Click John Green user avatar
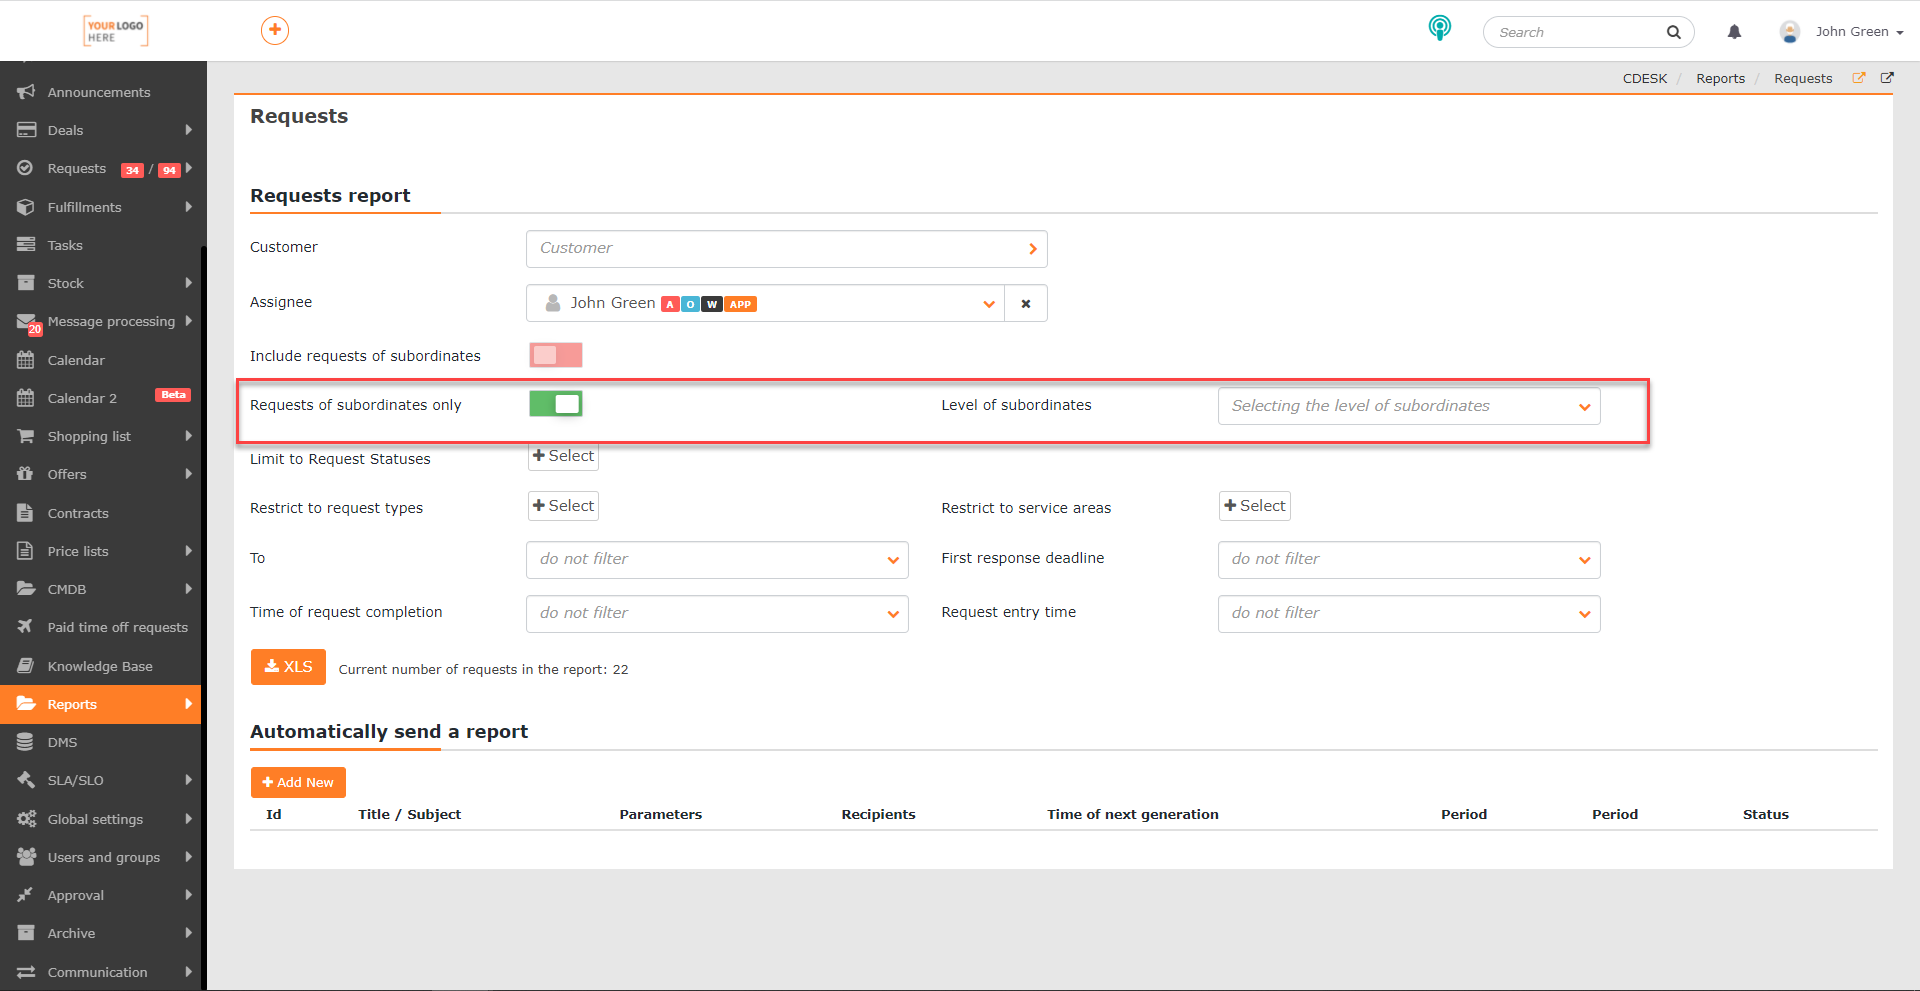This screenshot has width=1920, height=991. (x=1789, y=32)
